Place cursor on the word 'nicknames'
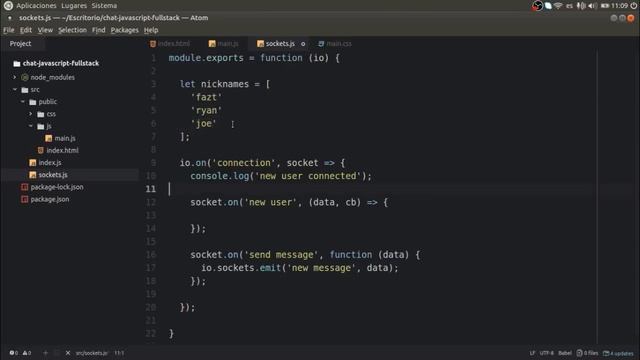640x360 pixels. pyautogui.click(x=224, y=84)
